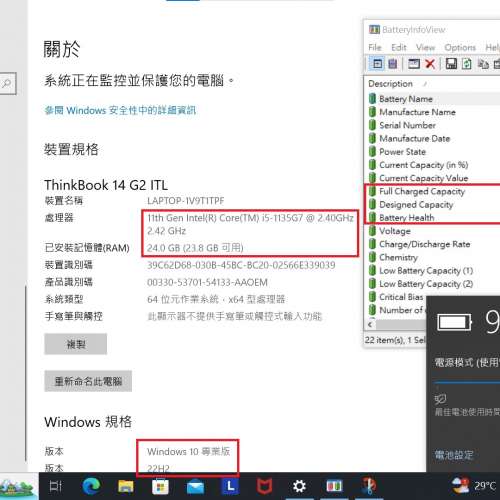Click the first BatteryInfoView toolbar icon

coord(377,63)
